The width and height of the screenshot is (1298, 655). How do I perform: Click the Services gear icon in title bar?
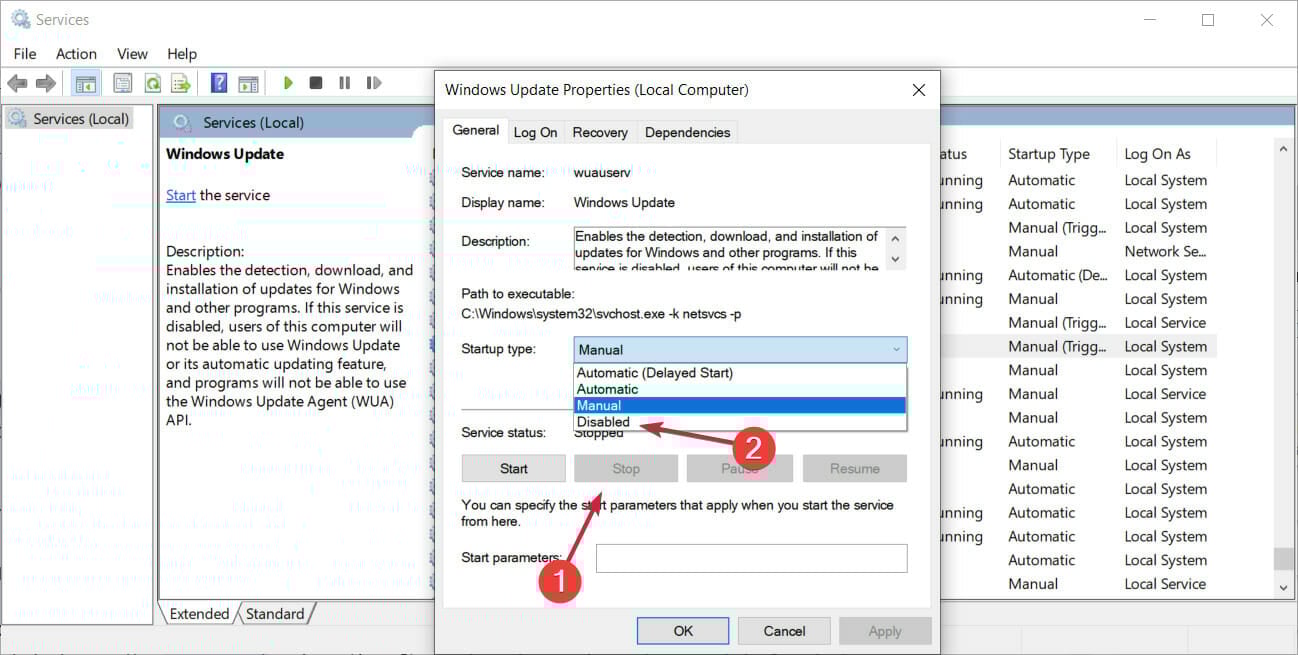[x=20, y=19]
